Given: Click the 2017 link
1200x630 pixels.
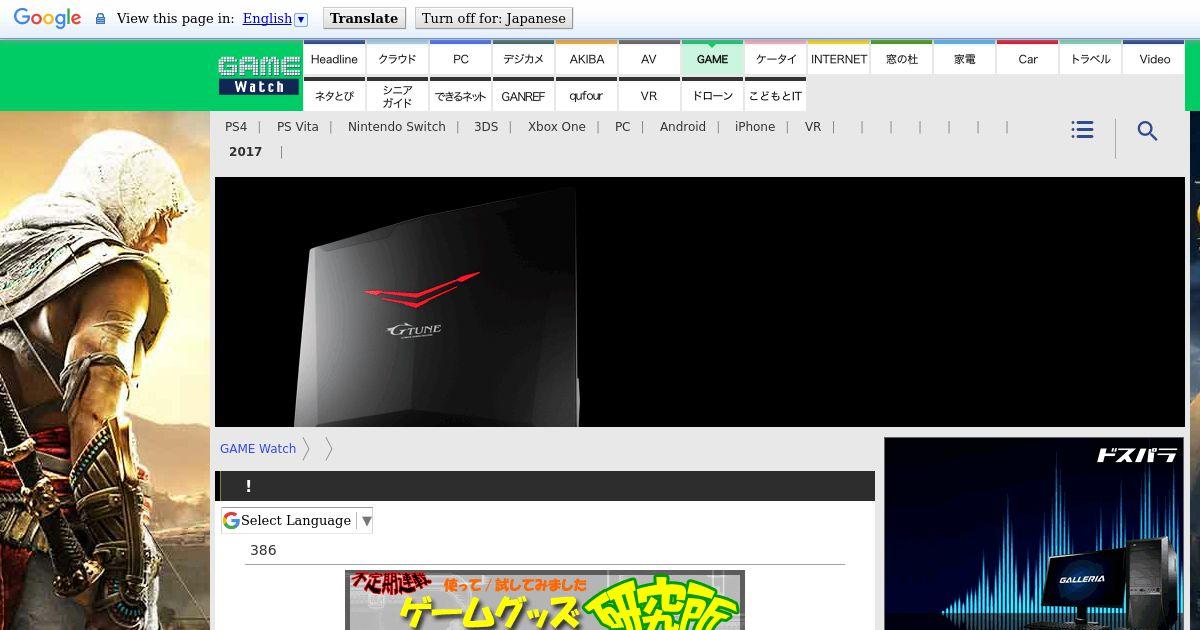Looking at the screenshot, I should click(246, 152).
